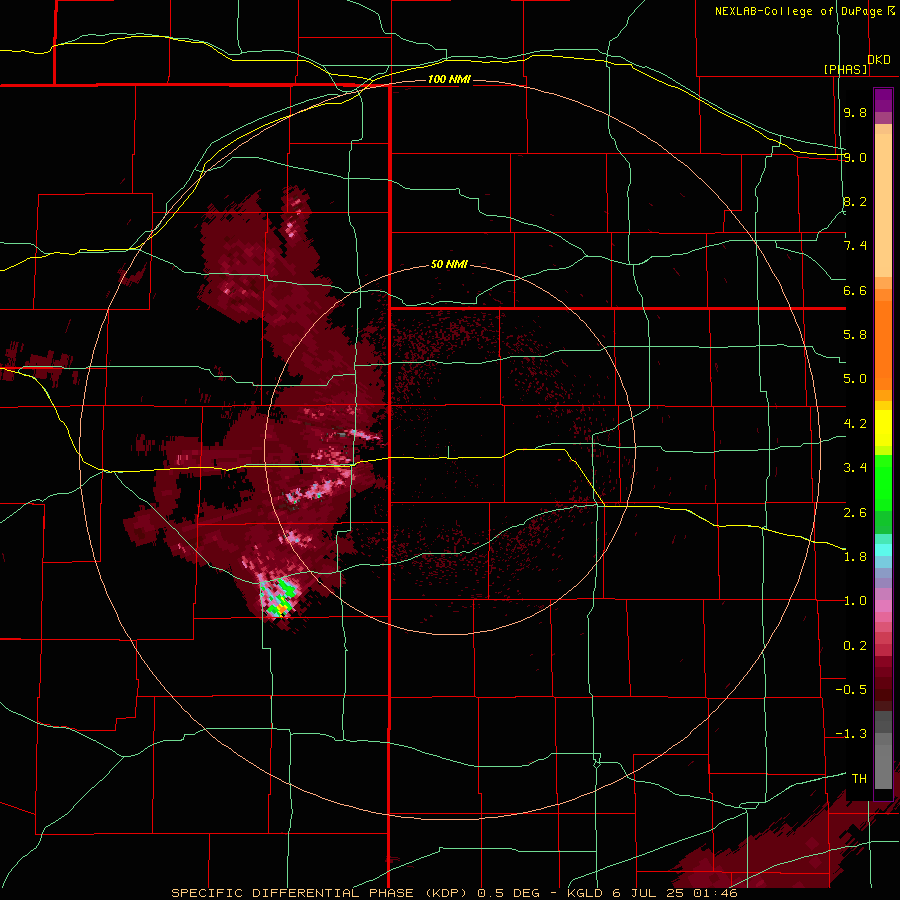900x900 pixels.
Task: Click the green-orange high KDP storm core
Action: pyautogui.click(x=279, y=600)
